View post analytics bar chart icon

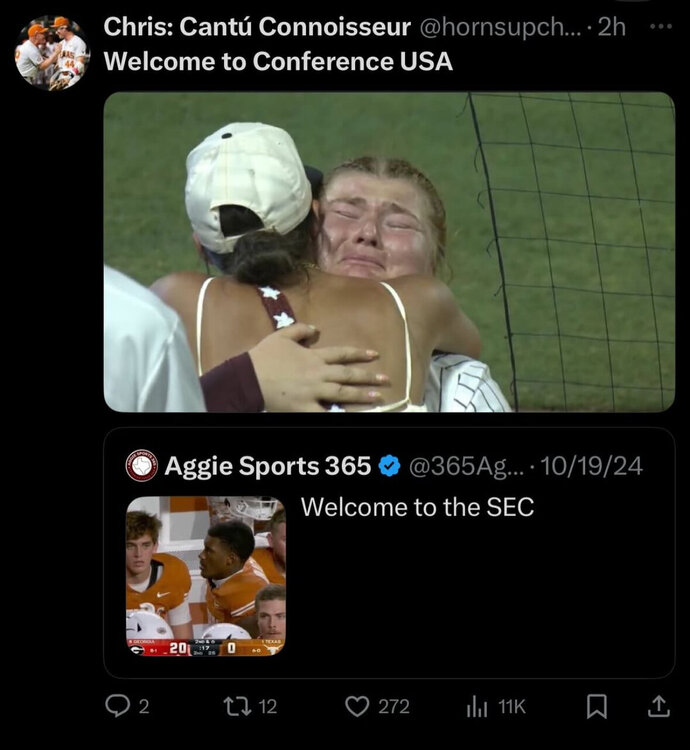[477, 706]
